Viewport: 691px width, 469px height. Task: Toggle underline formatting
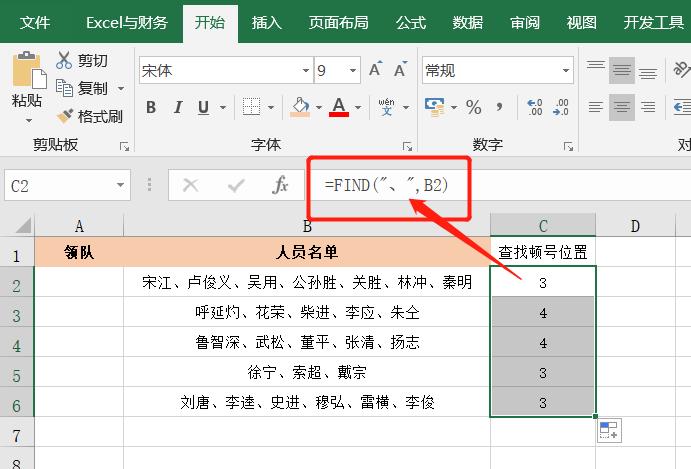coord(203,107)
